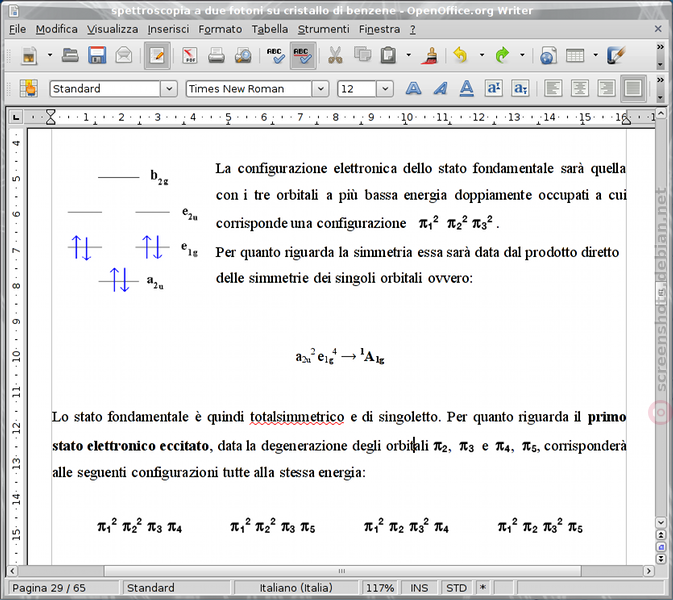Undo the last action
Image resolution: width=673 pixels, height=600 pixels.
pyautogui.click(x=461, y=55)
